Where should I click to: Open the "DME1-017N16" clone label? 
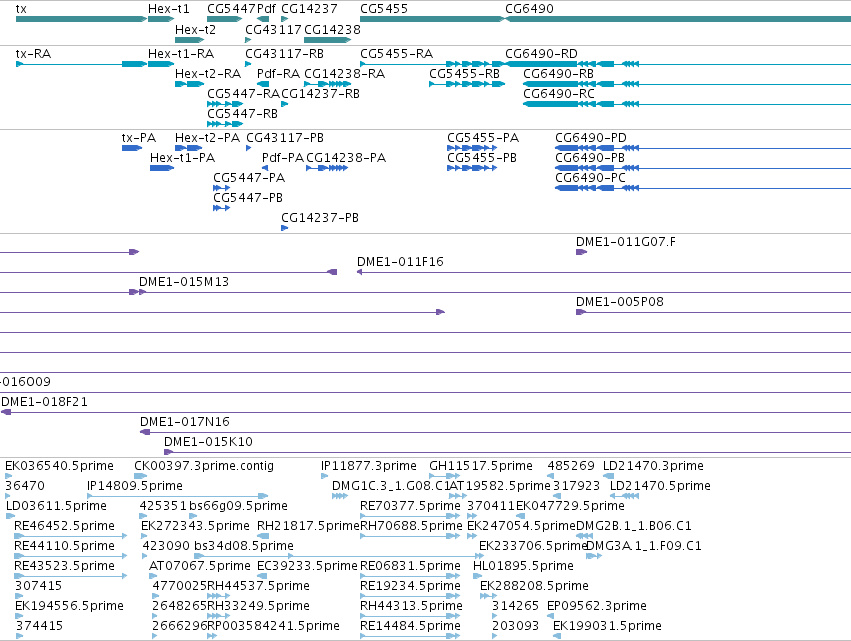185,422
